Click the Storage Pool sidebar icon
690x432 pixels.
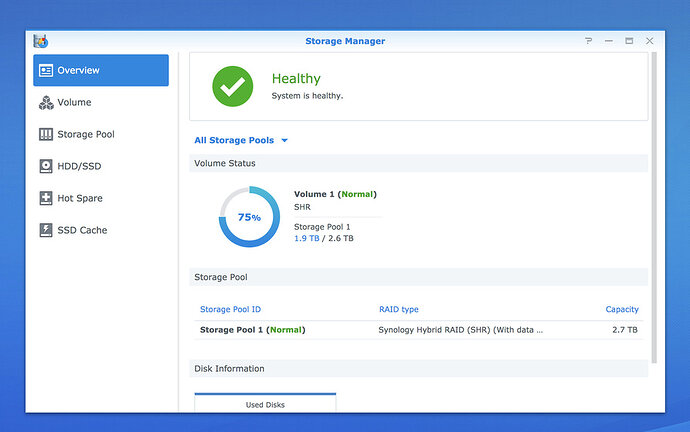46,134
